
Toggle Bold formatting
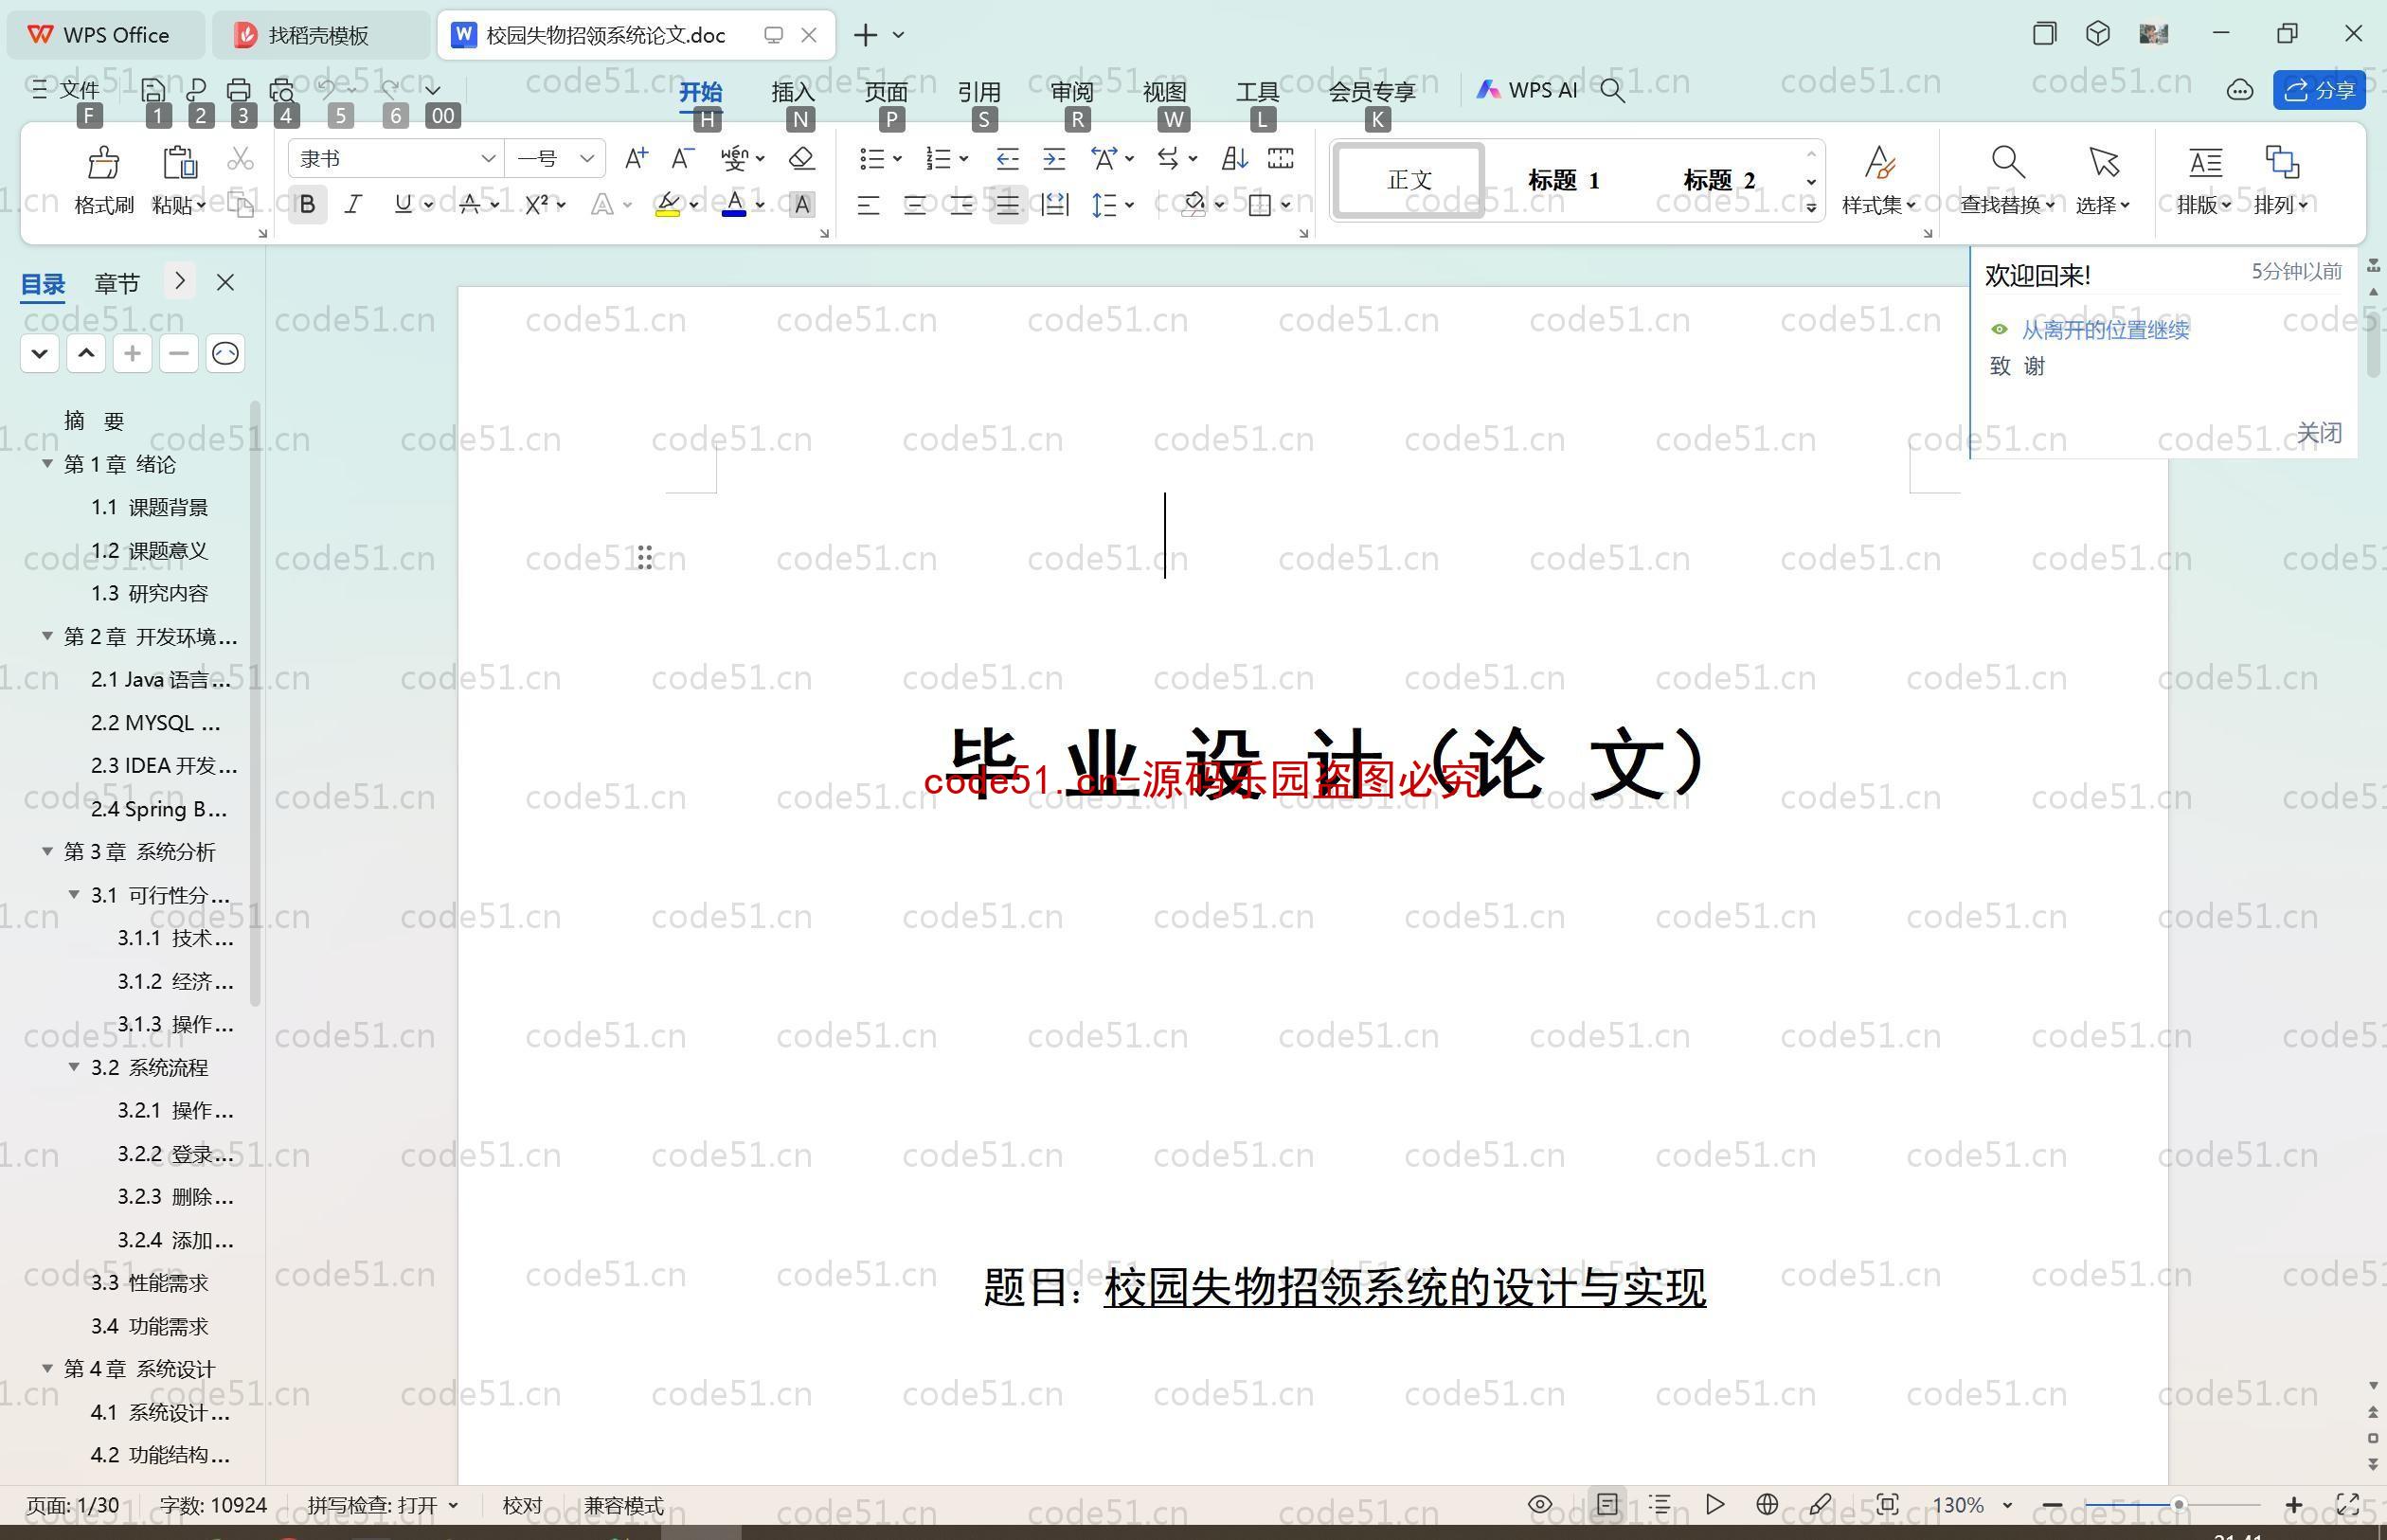[x=308, y=205]
